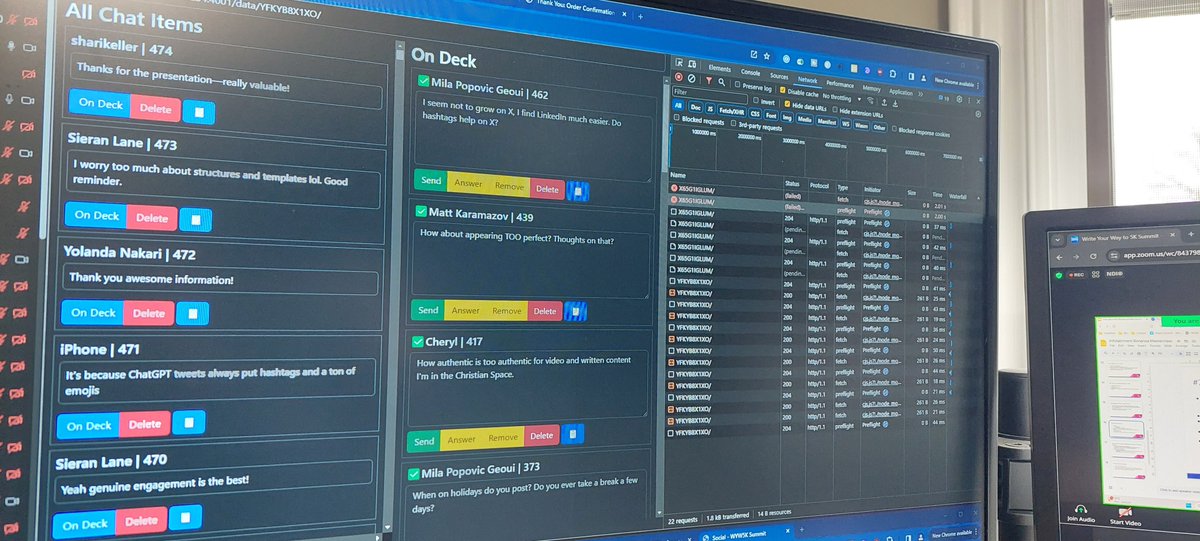Switch to the Elements tab

point(719,68)
